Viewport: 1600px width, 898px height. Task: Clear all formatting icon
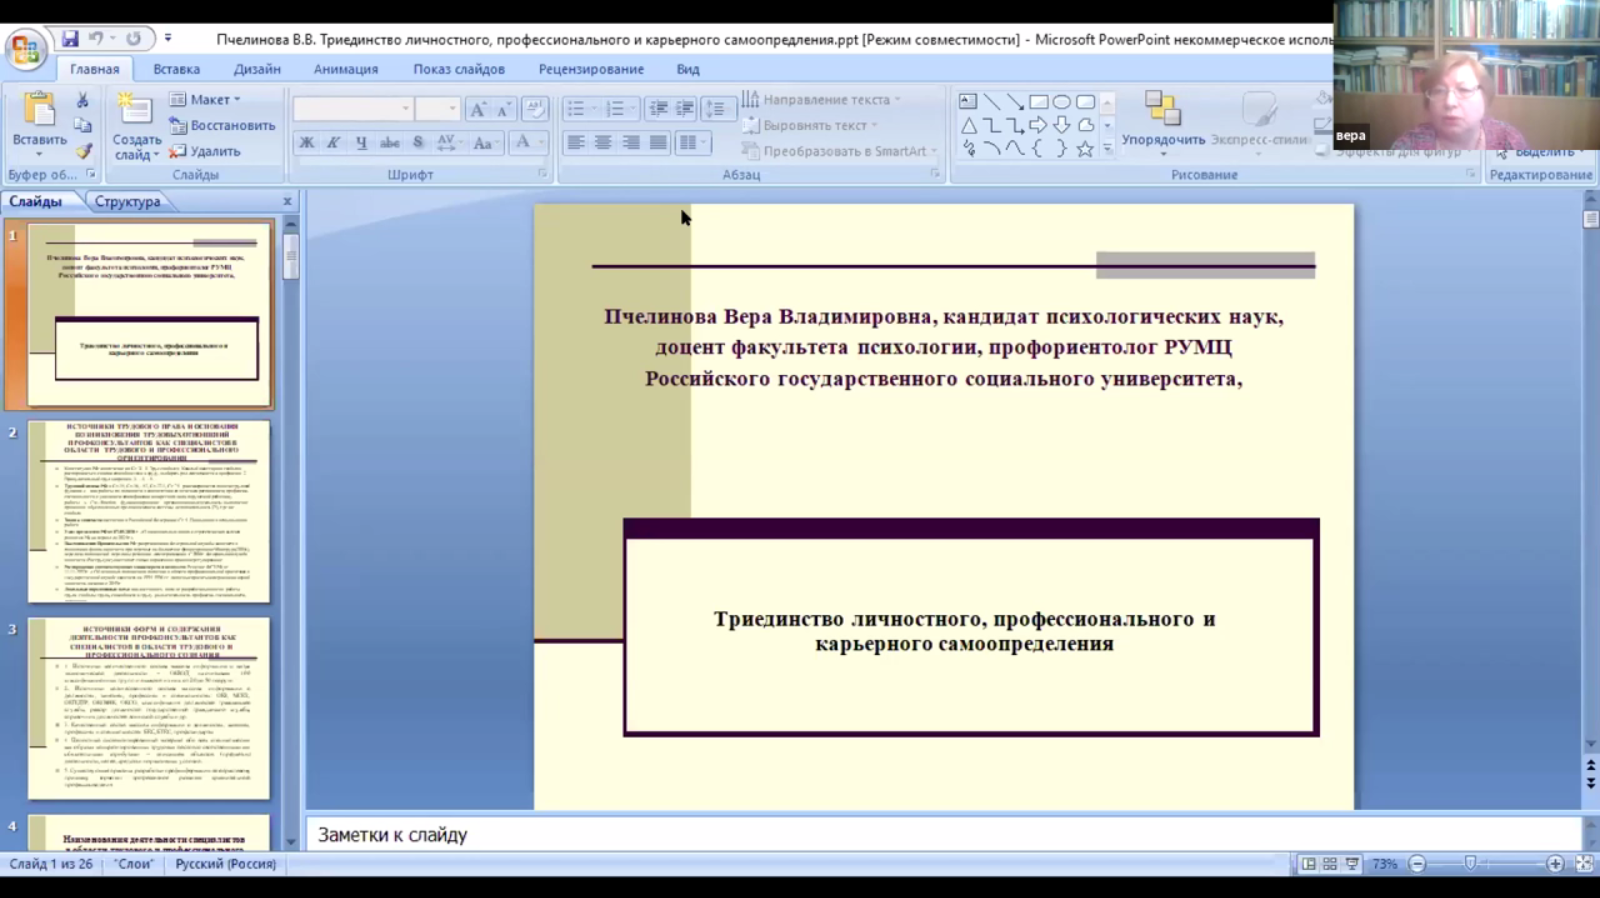[535, 109]
